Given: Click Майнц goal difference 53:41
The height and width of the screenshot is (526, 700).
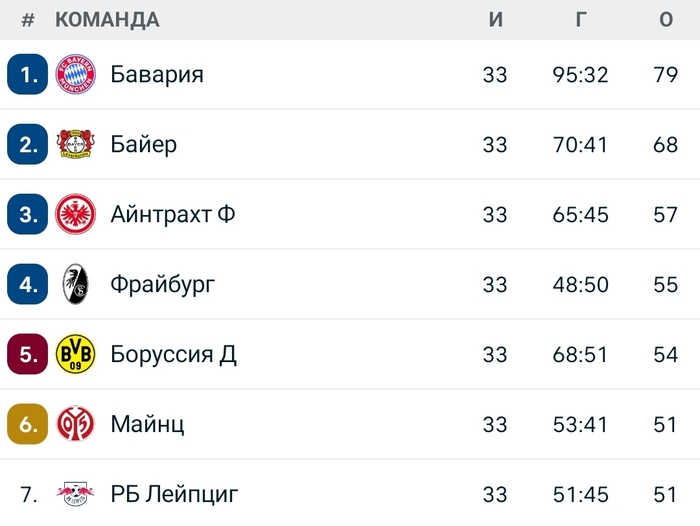Looking at the screenshot, I should pyautogui.click(x=580, y=424).
